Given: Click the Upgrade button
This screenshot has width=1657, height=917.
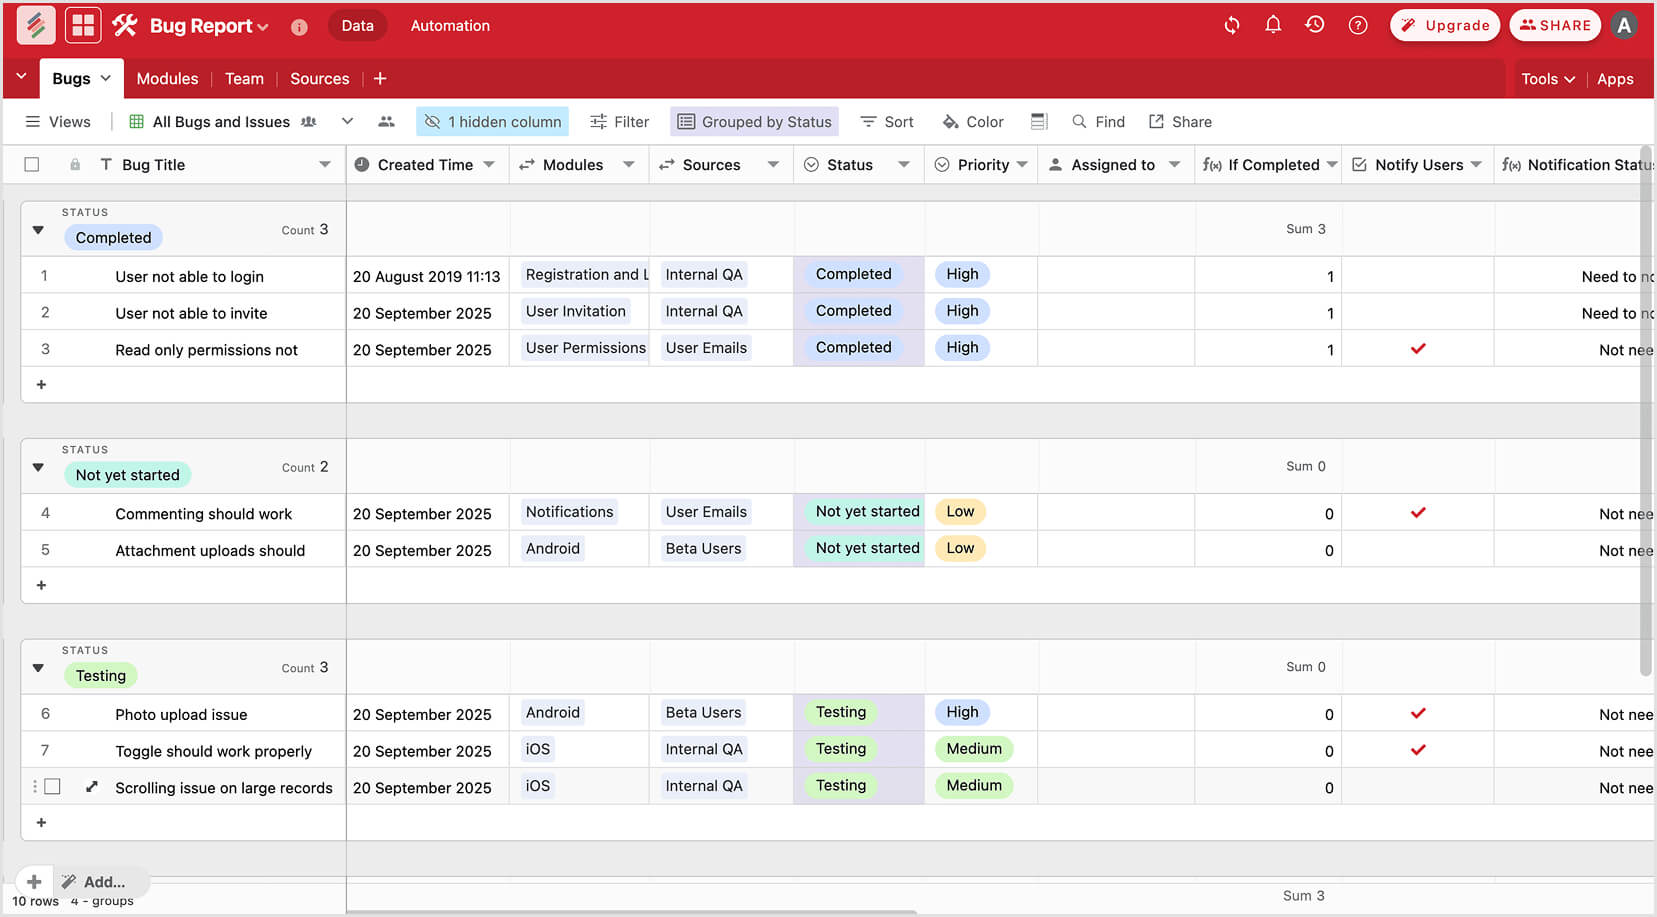Looking at the screenshot, I should [x=1444, y=25].
